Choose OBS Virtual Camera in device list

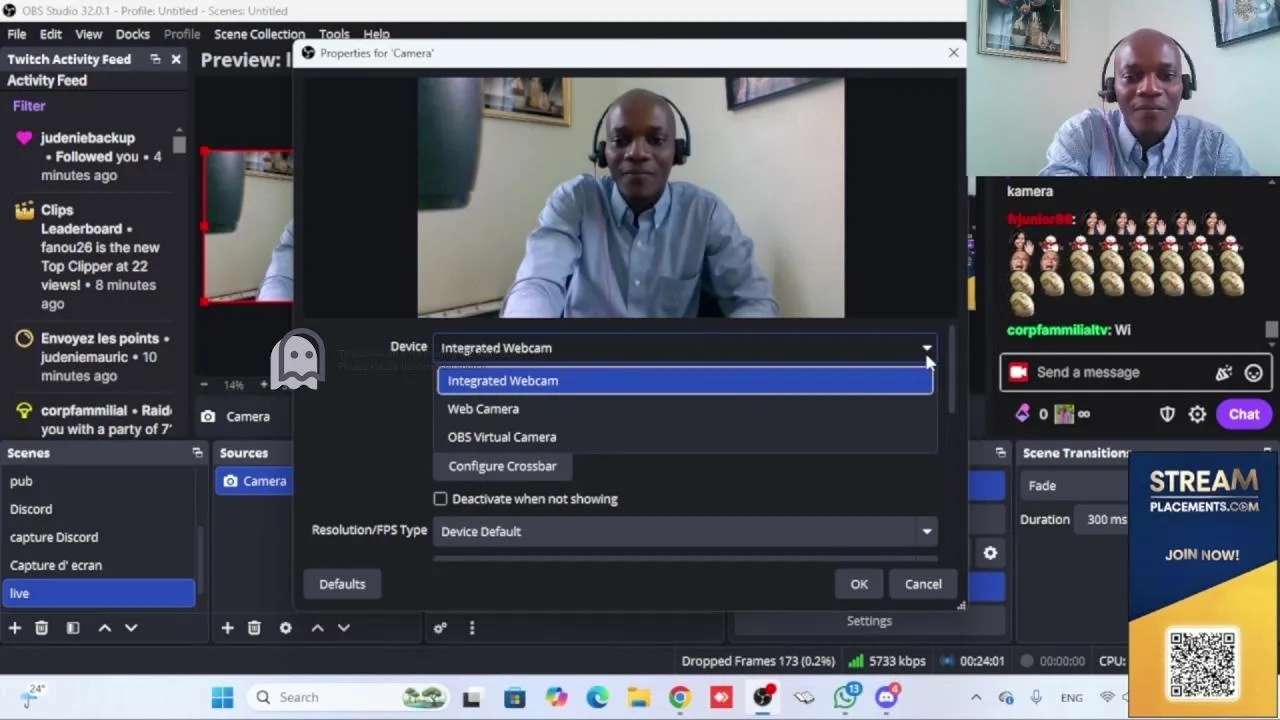click(x=685, y=437)
